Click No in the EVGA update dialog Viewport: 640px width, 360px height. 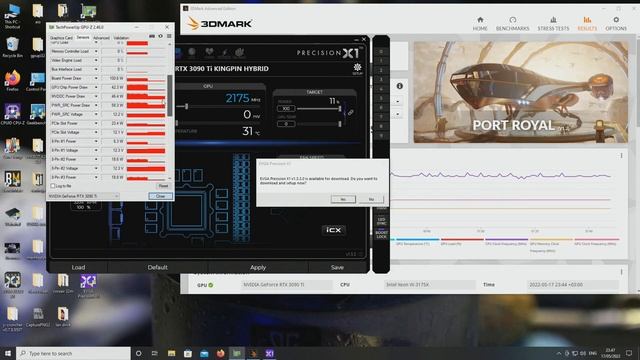click(371, 199)
